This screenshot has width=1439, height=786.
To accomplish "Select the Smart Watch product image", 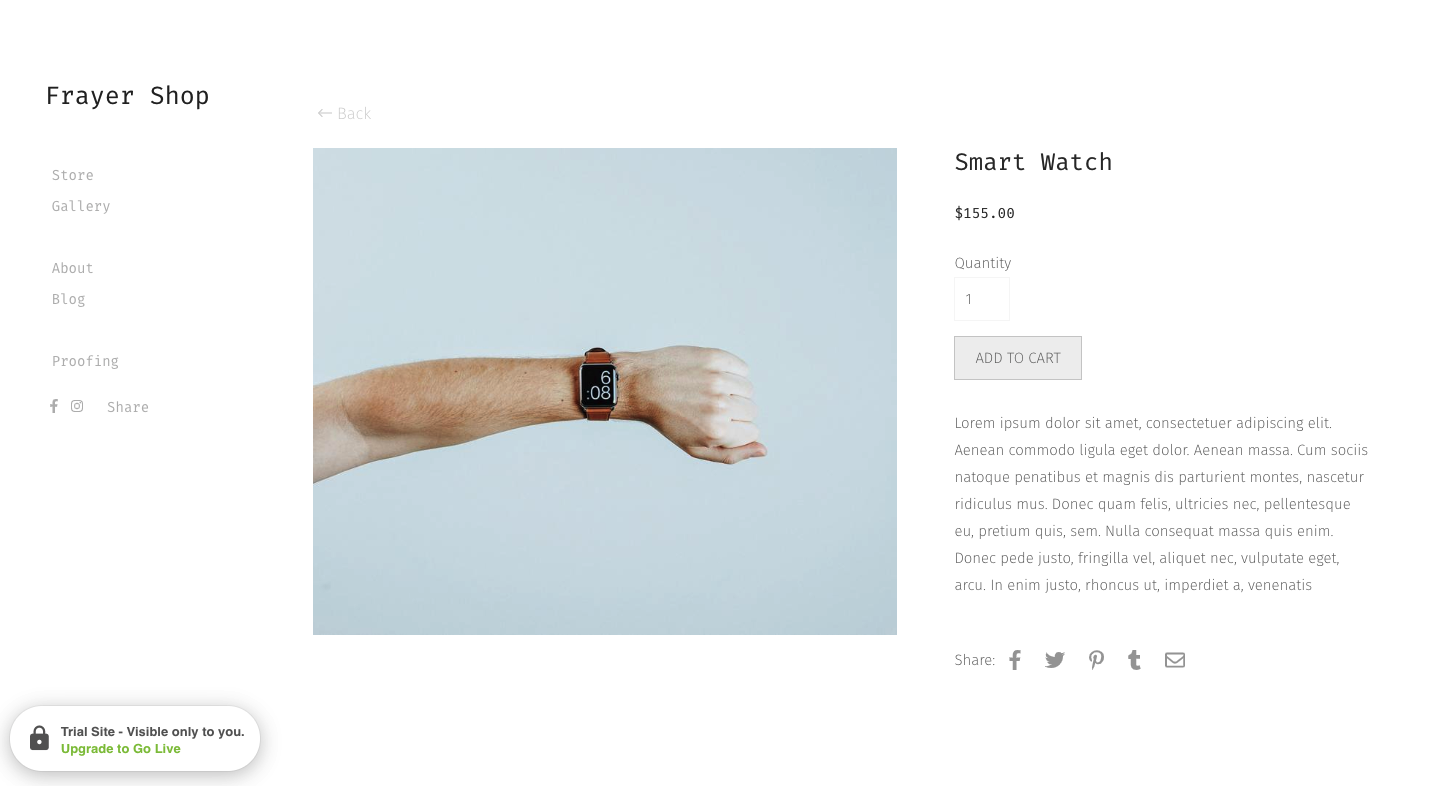I will click(605, 391).
